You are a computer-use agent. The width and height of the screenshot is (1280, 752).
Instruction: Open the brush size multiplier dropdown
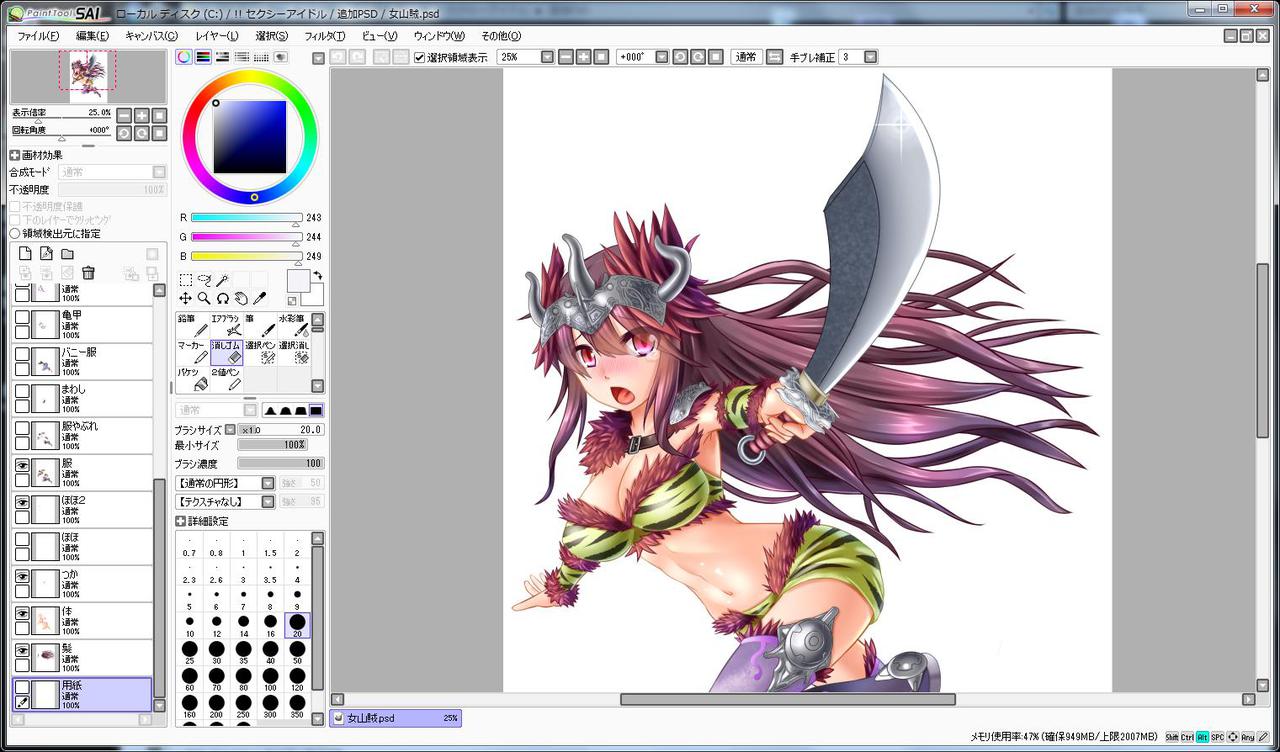coord(230,429)
